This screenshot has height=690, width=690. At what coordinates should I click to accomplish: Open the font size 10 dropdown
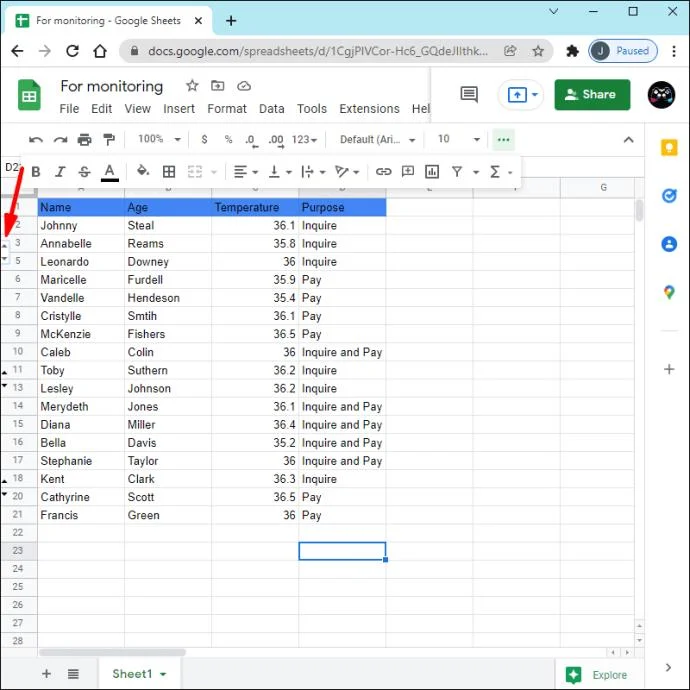tap(459, 139)
